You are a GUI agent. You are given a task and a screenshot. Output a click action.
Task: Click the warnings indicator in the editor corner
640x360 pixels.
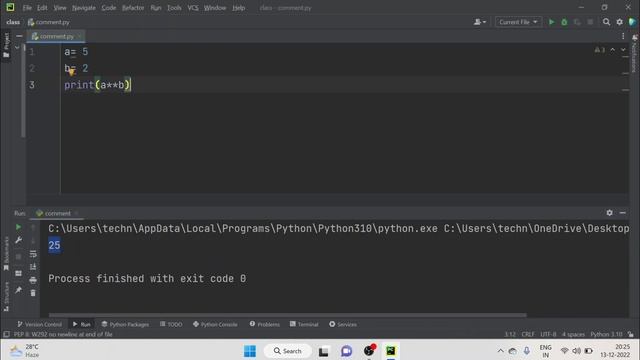point(600,50)
